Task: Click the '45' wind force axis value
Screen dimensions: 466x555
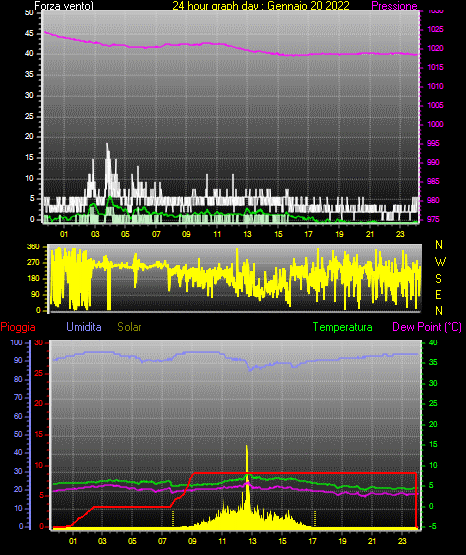Action: point(29,33)
